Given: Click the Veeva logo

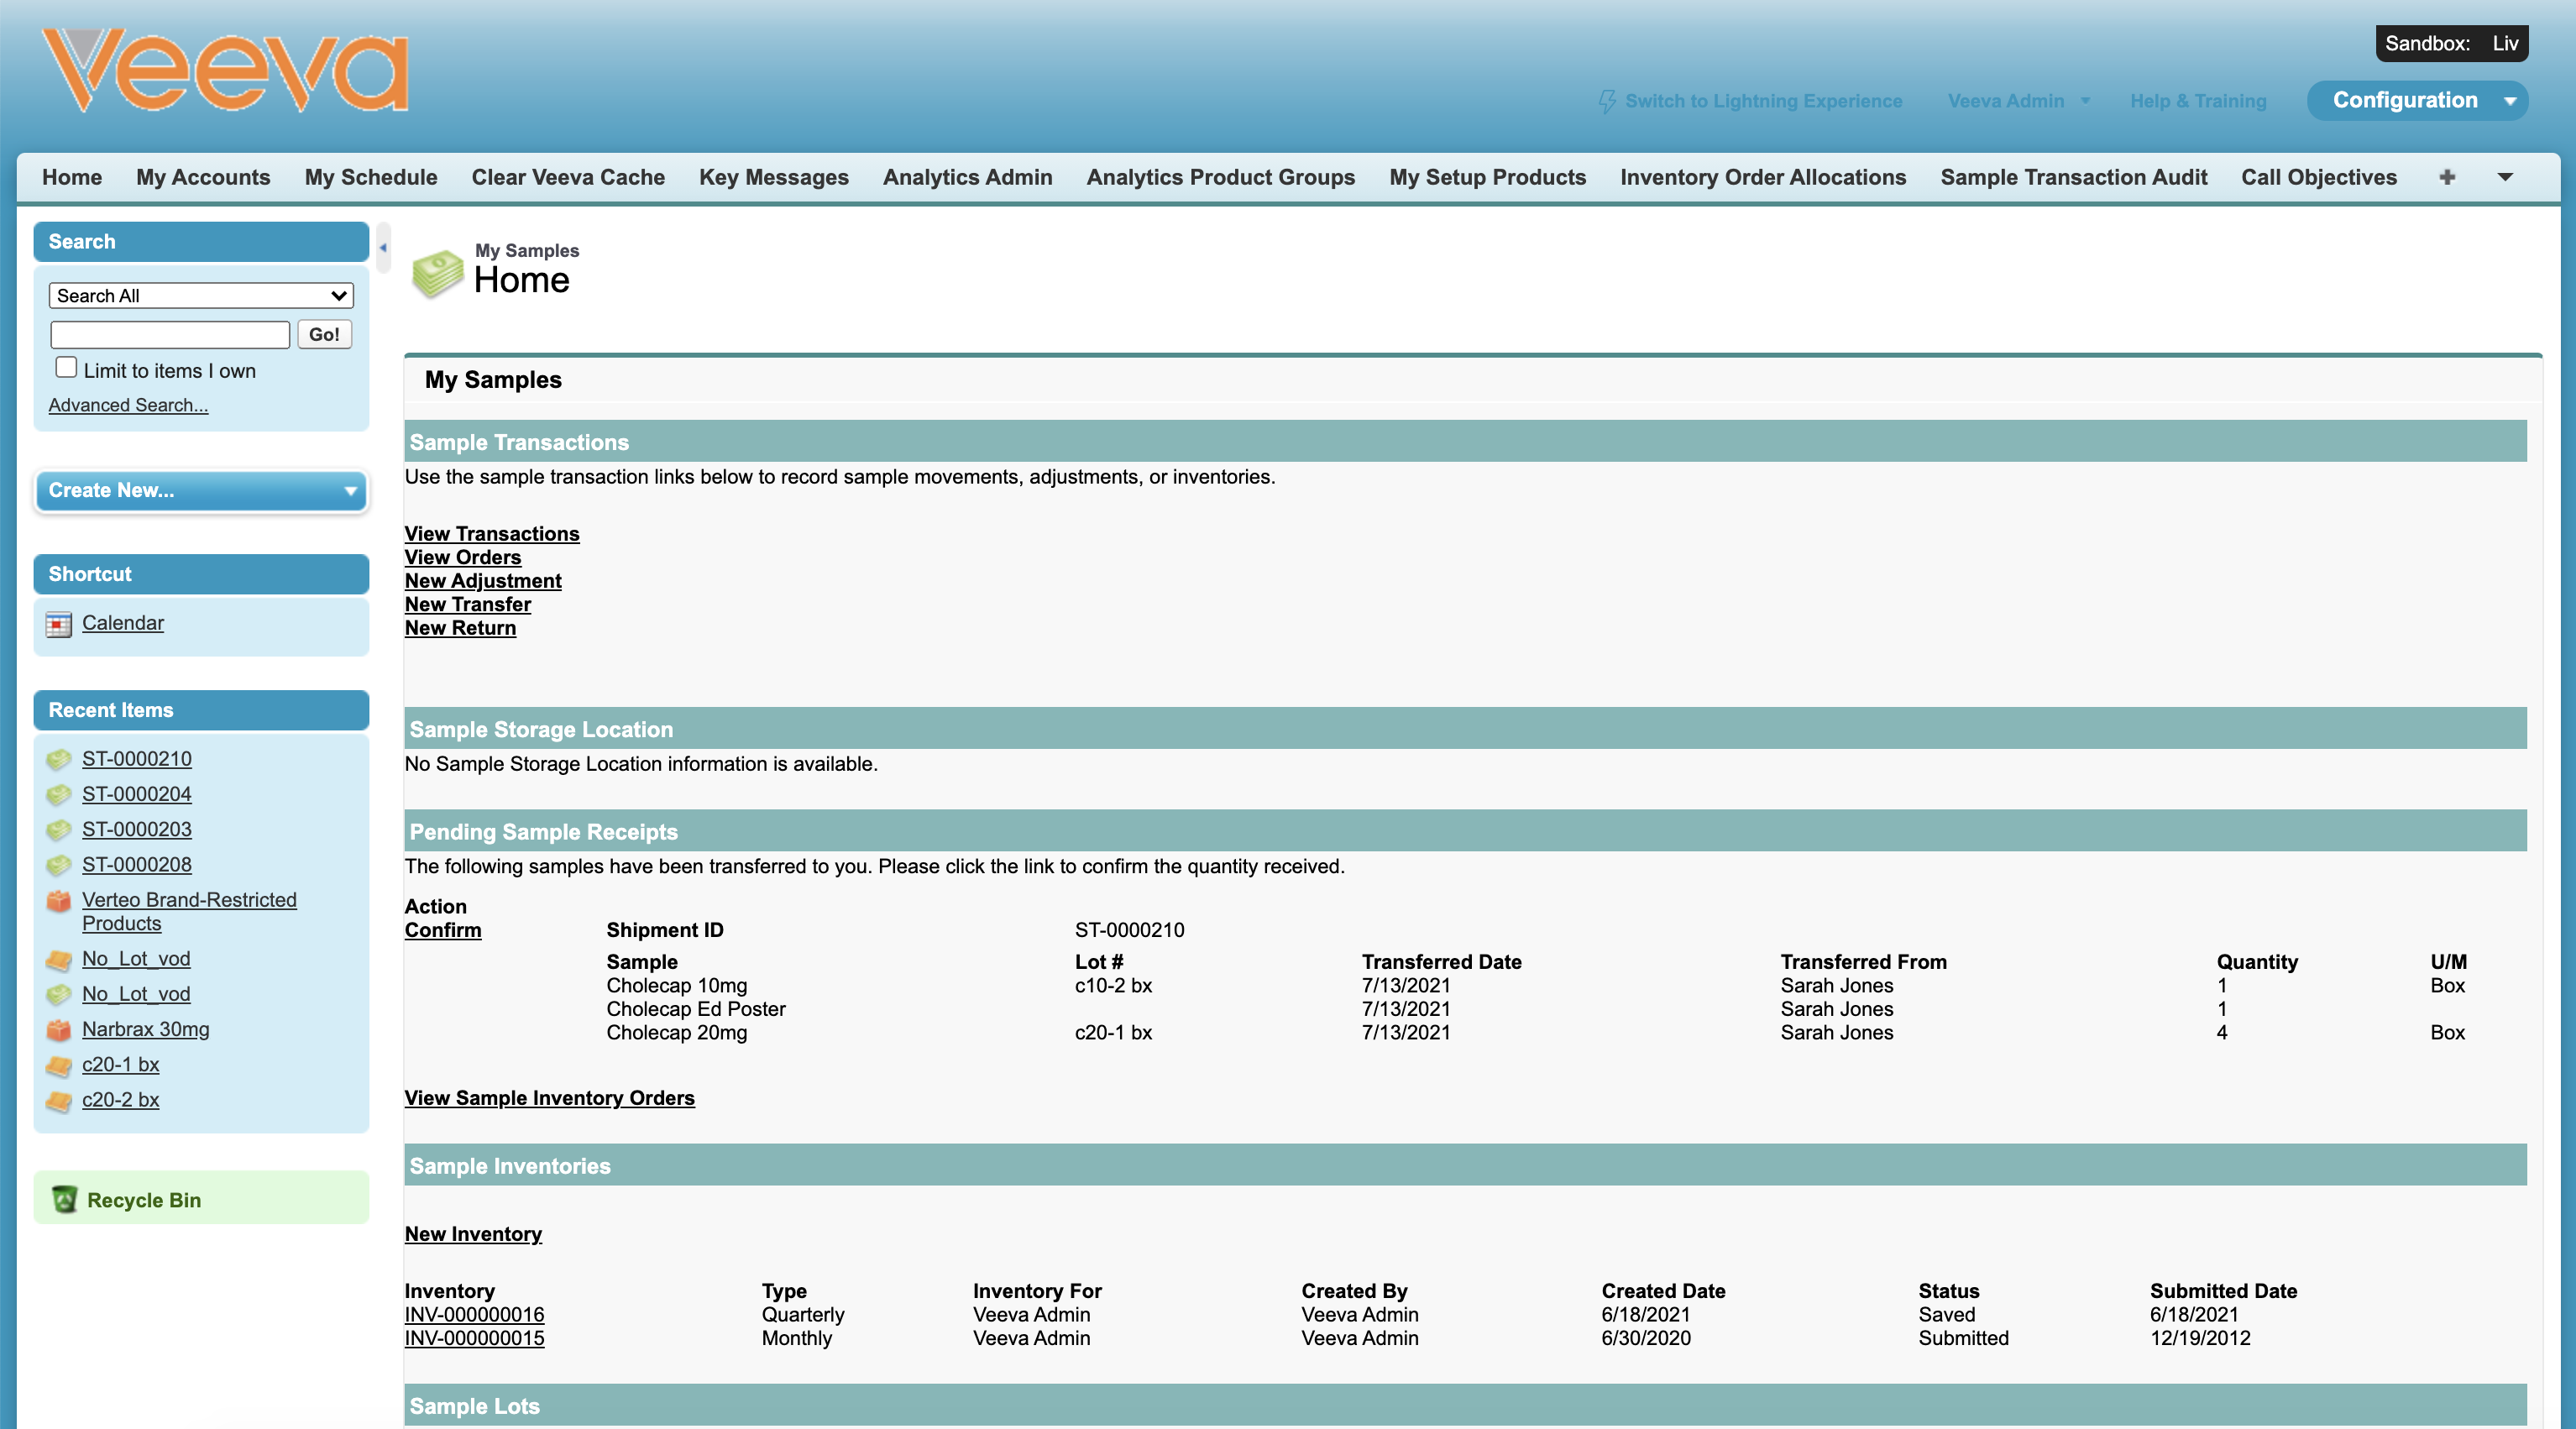Looking at the screenshot, I should coord(225,70).
